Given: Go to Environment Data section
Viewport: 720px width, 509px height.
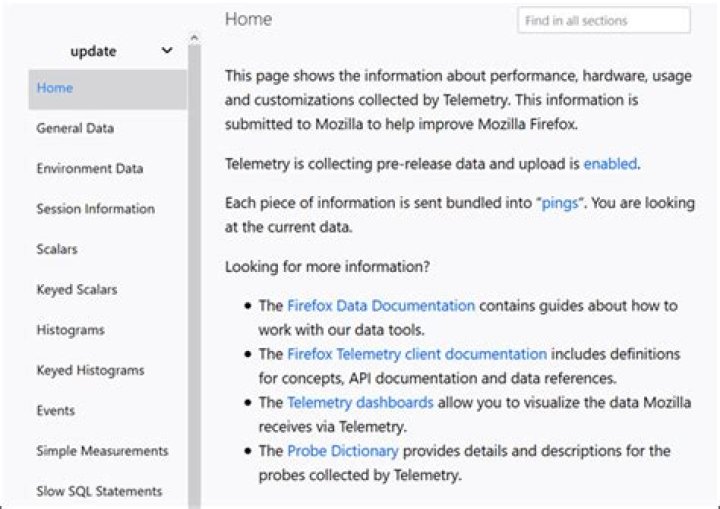Looking at the screenshot, I should (90, 169).
